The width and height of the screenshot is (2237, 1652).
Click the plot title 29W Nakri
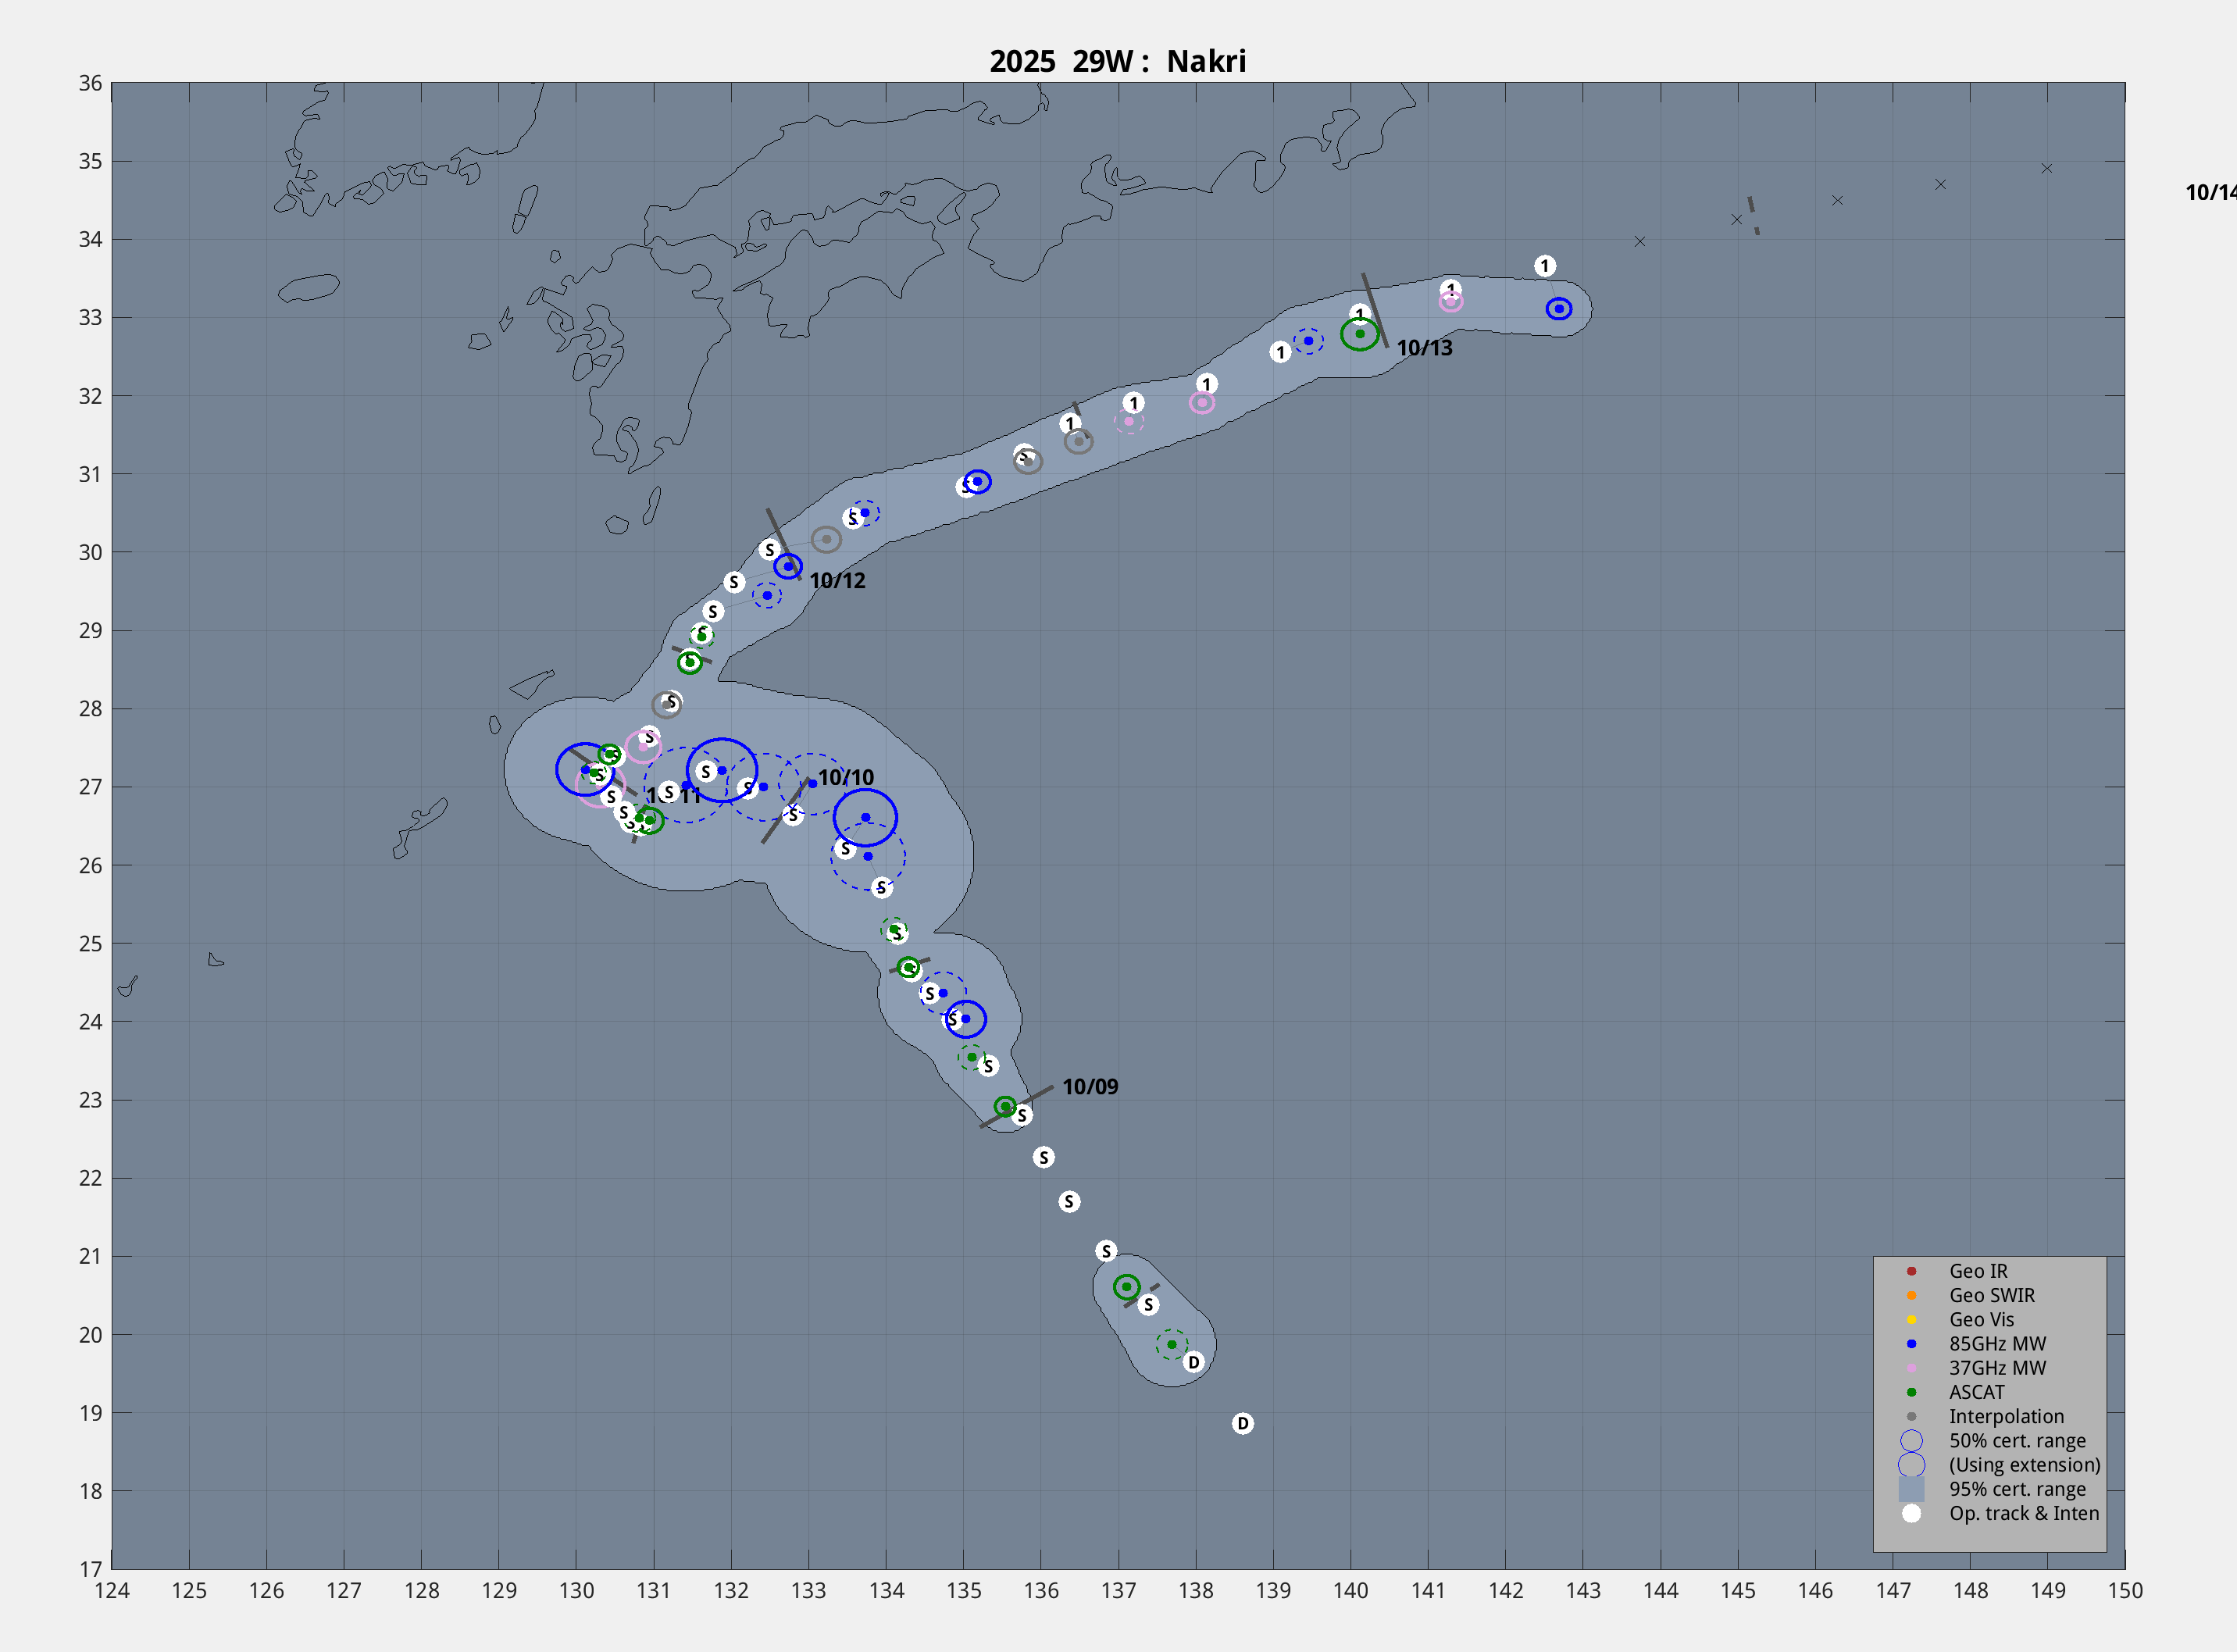coord(1117,61)
